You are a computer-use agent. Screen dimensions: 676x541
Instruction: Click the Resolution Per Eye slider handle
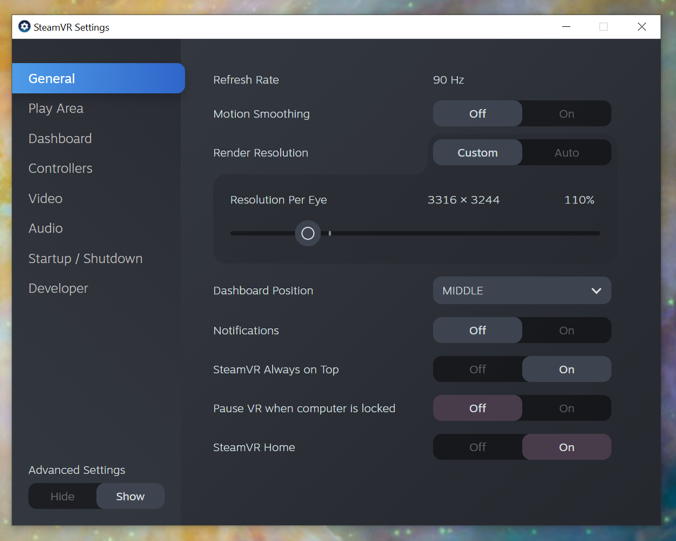[x=308, y=233]
